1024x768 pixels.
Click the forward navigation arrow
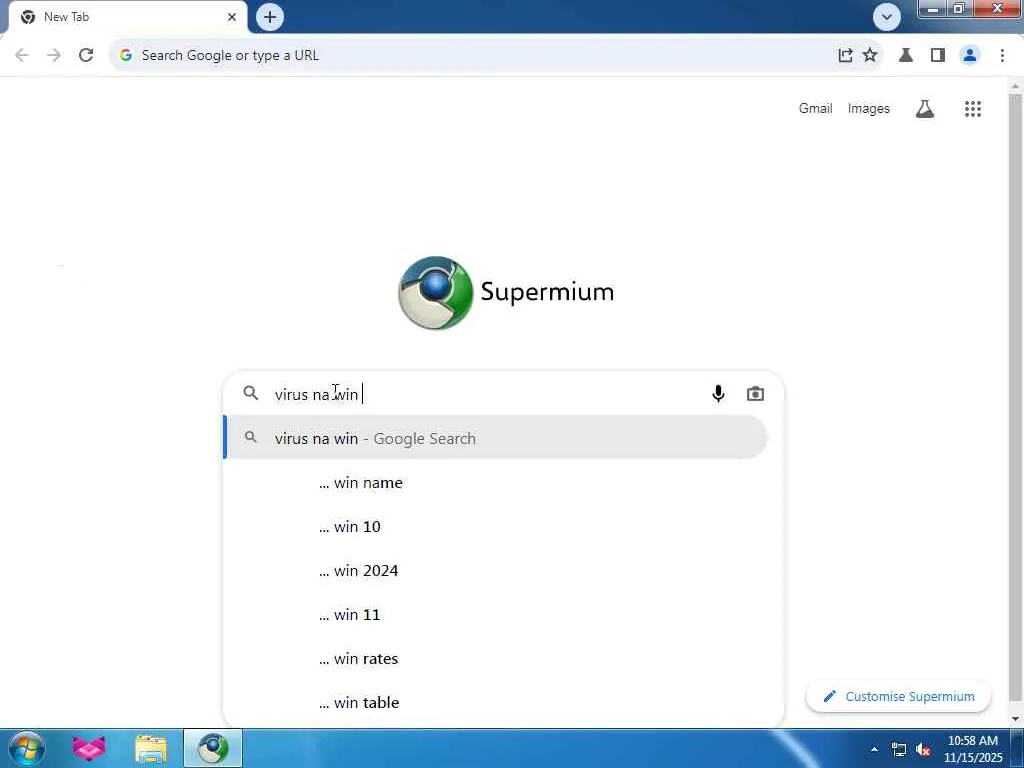pyautogui.click(x=54, y=56)
